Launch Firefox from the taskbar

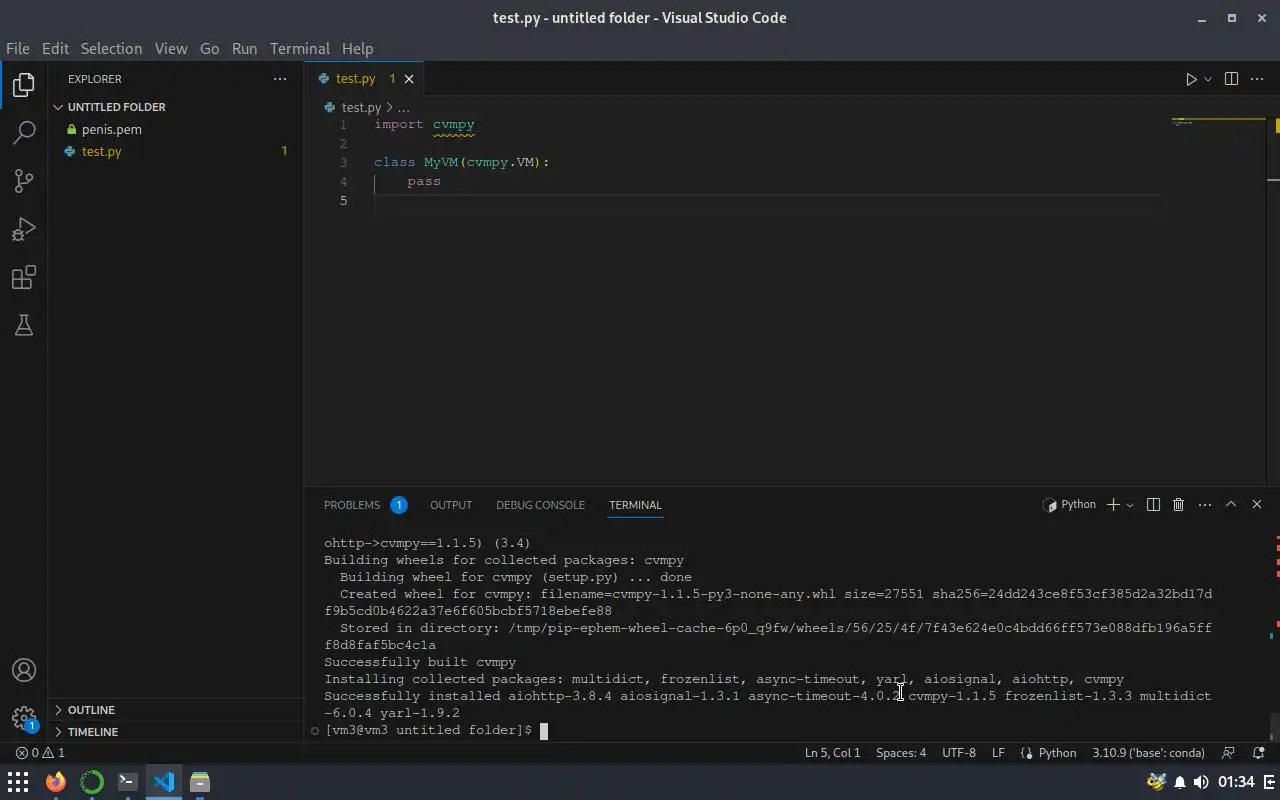(x=55, y=782)
